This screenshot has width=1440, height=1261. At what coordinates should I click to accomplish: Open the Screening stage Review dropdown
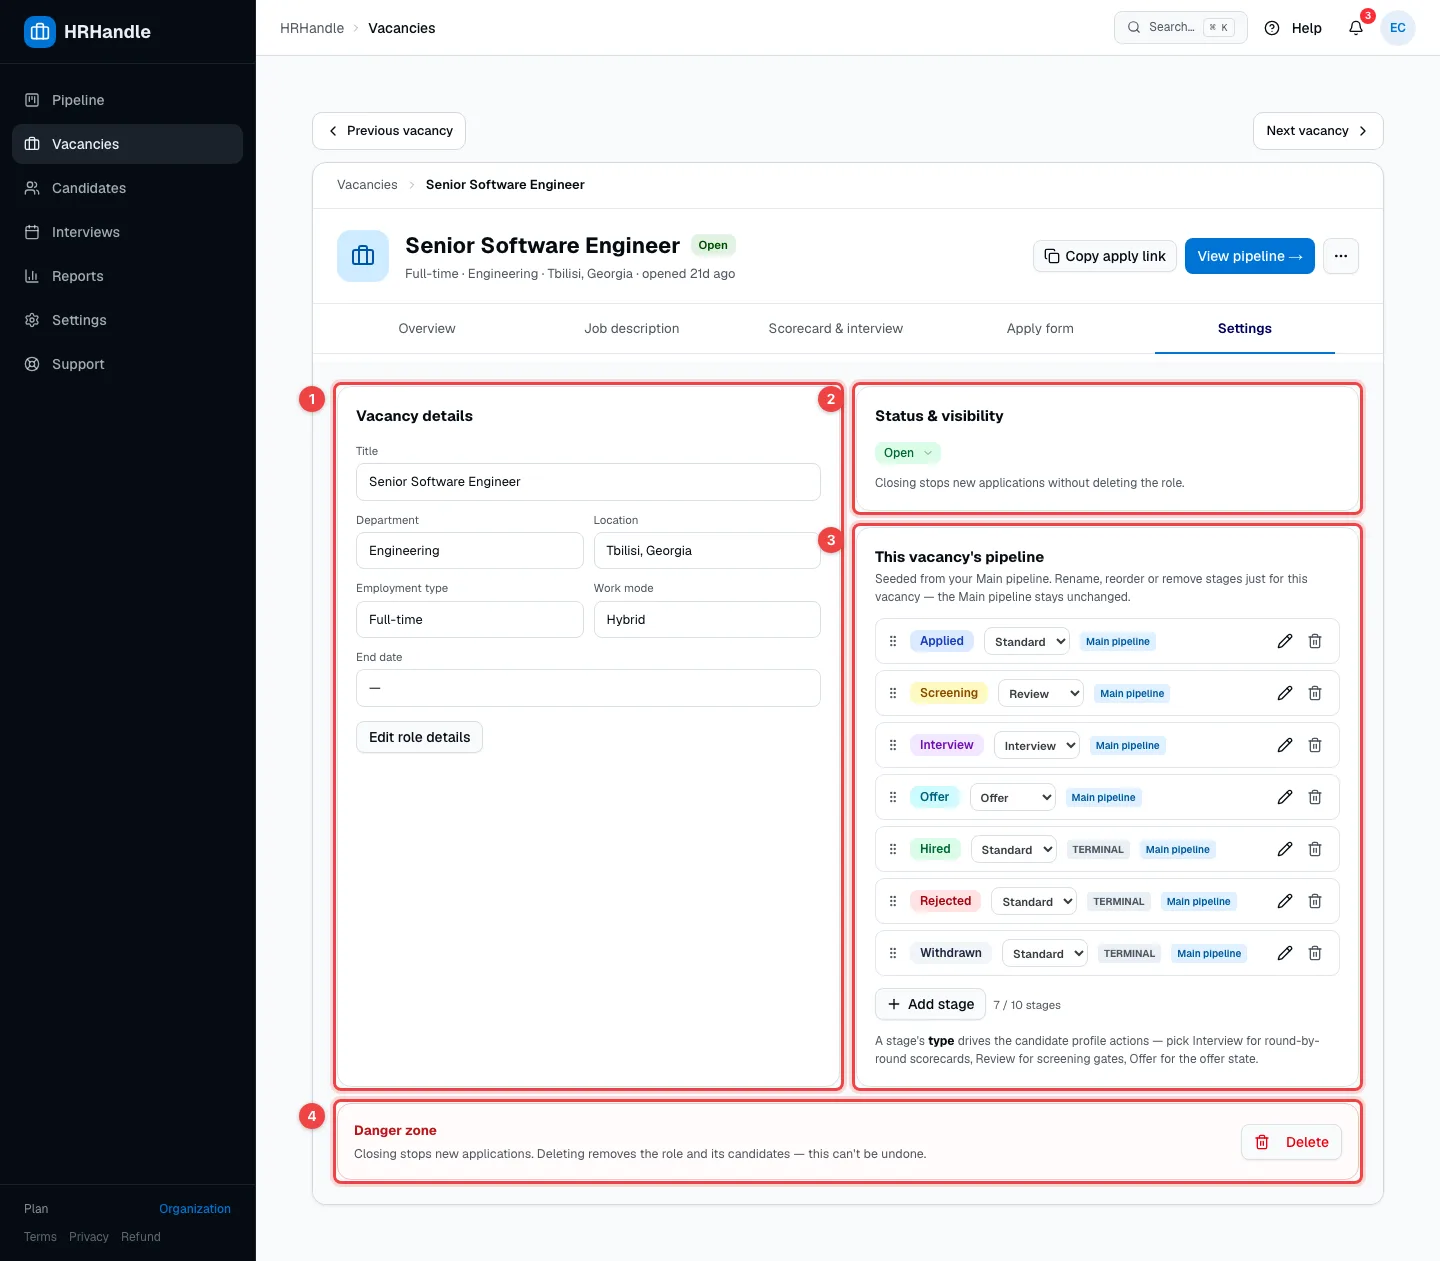pyautogui.click(x=1041, y=693)
